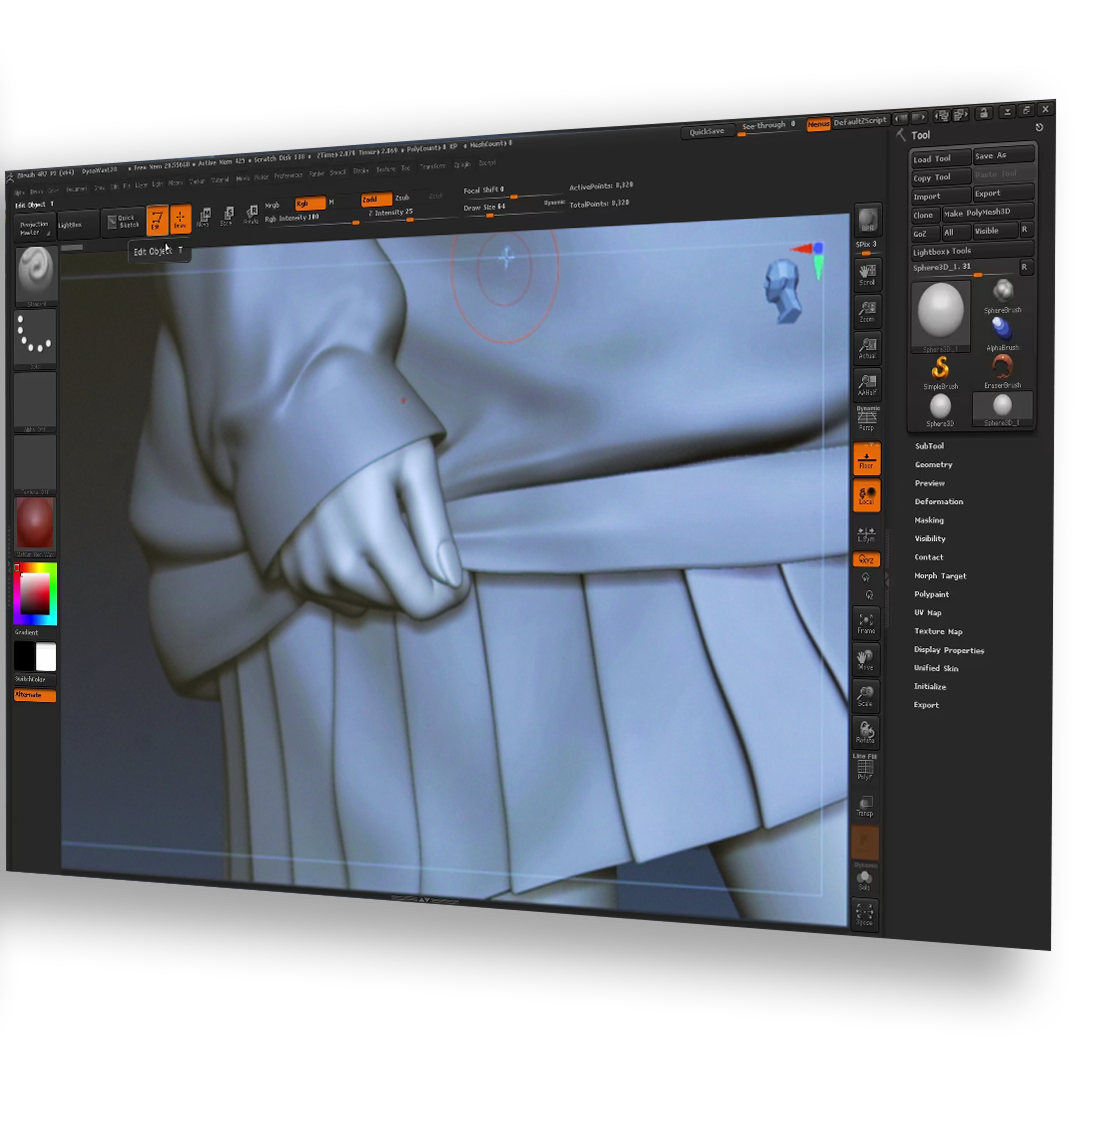Image resolution: width=1095 pixels, height=1125 pixels.
Task: Click the AAHalf icon
Action: (x=868, y=385)
